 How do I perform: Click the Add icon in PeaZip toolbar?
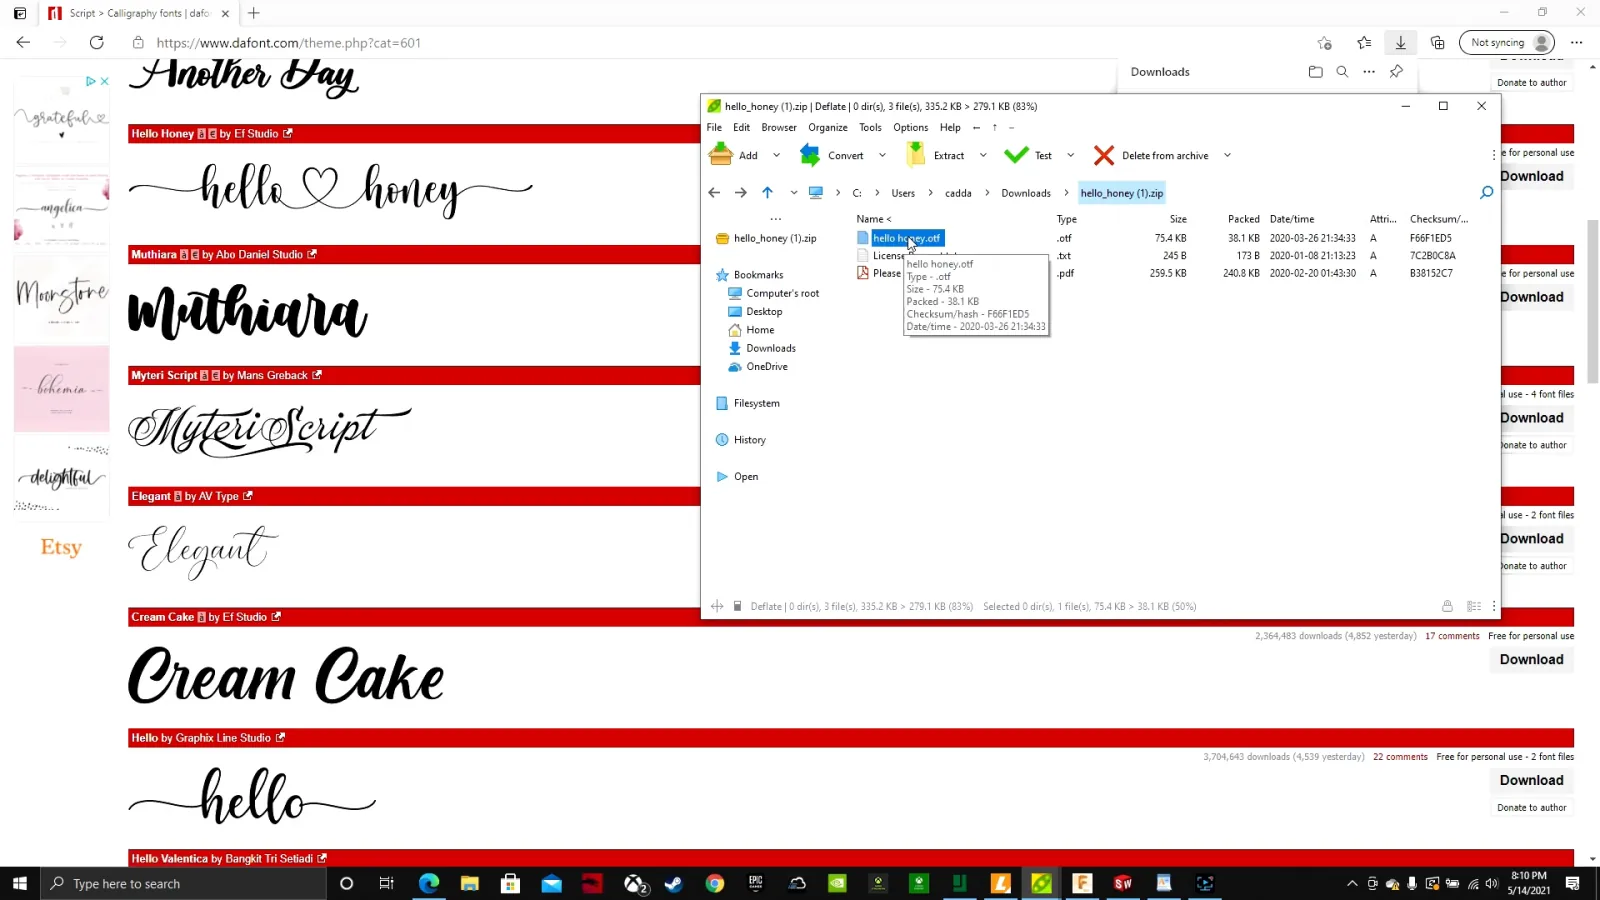click(x=720, y=155)
